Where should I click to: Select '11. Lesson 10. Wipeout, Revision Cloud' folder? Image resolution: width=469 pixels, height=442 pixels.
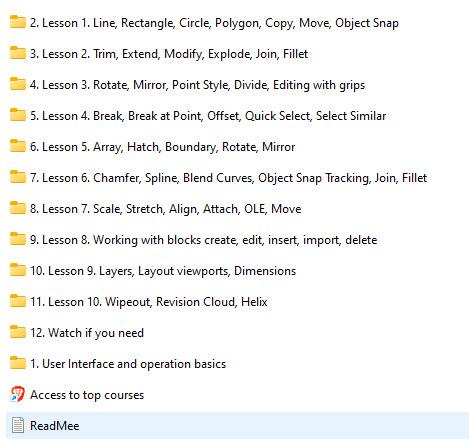pyautogui.click(x=149, y=302)
